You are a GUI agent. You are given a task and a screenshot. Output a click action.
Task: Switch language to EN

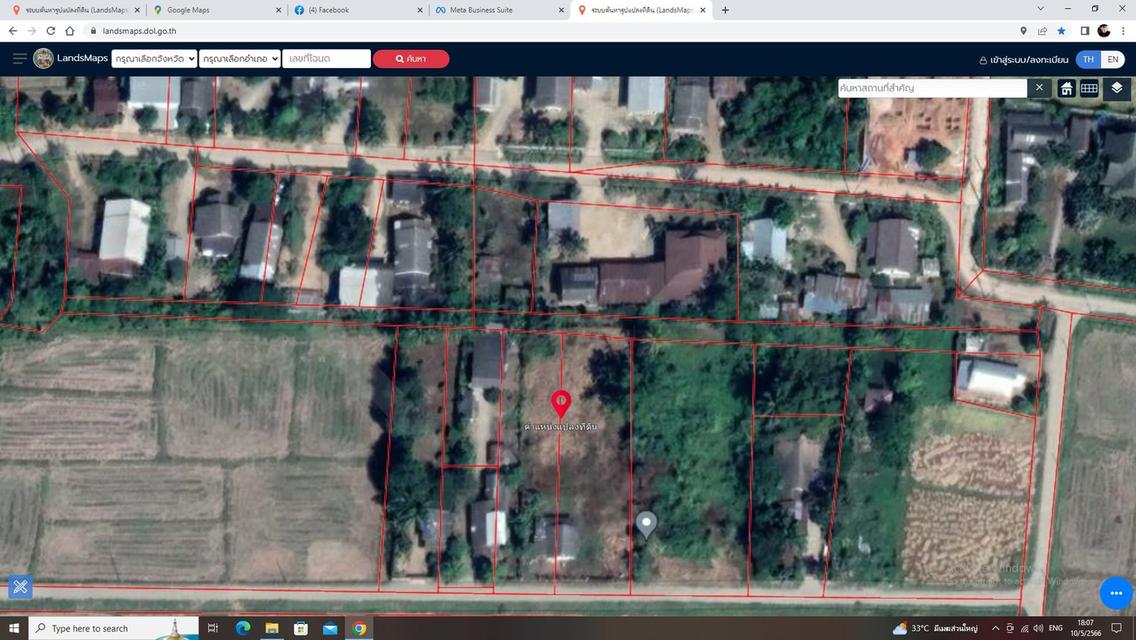[1113, 59]
